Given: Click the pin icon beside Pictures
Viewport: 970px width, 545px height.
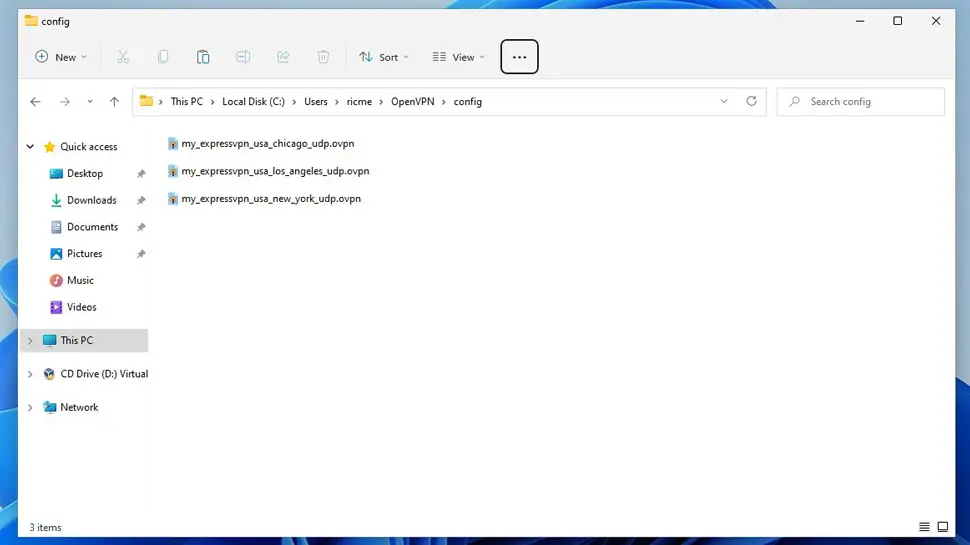Looking at the screenshot, I should (141, 254).
